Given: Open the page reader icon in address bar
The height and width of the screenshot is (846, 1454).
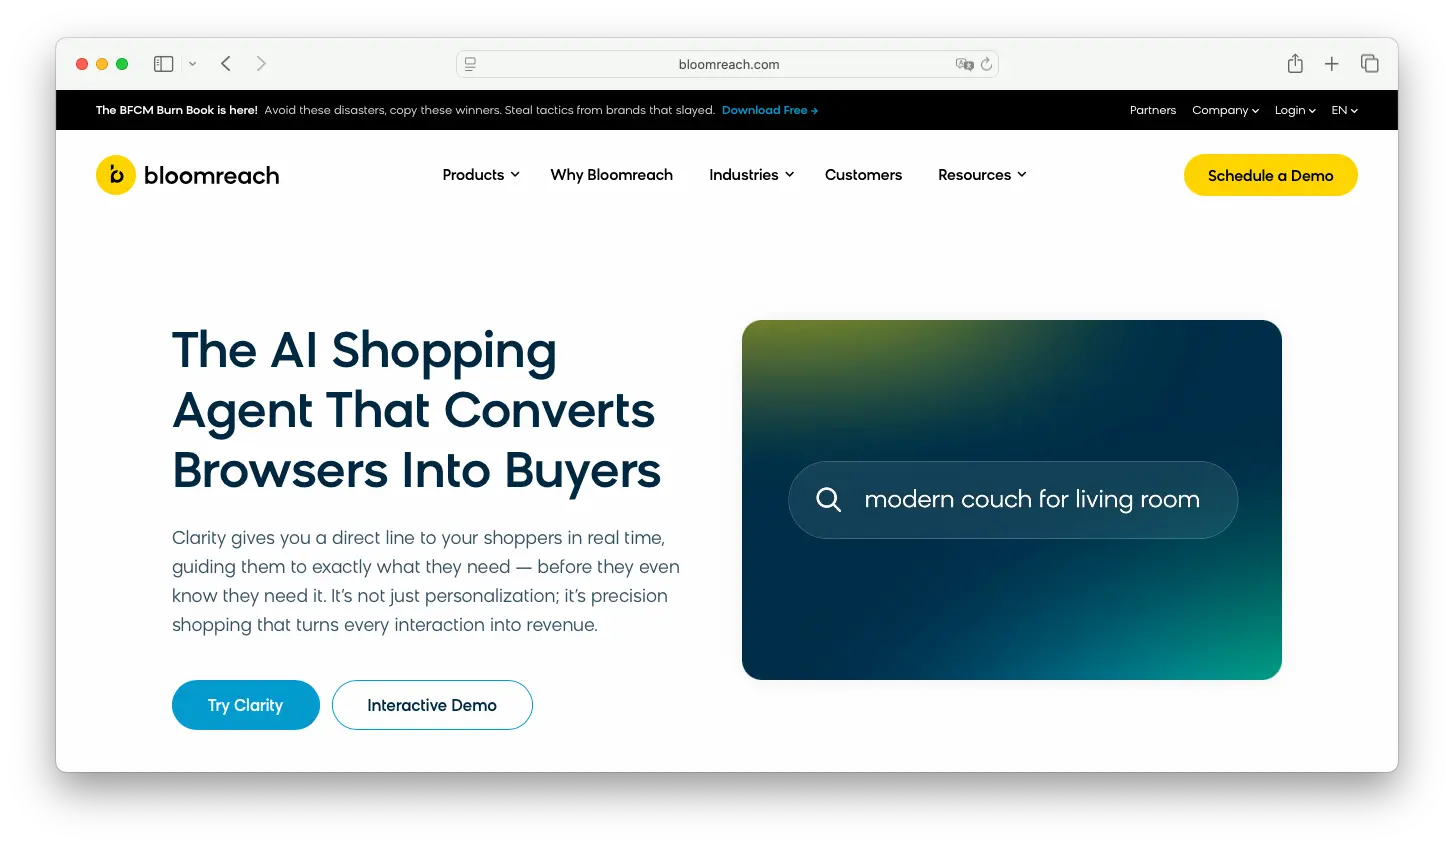Looking at the screenshot, I should (x=470, y=64).
